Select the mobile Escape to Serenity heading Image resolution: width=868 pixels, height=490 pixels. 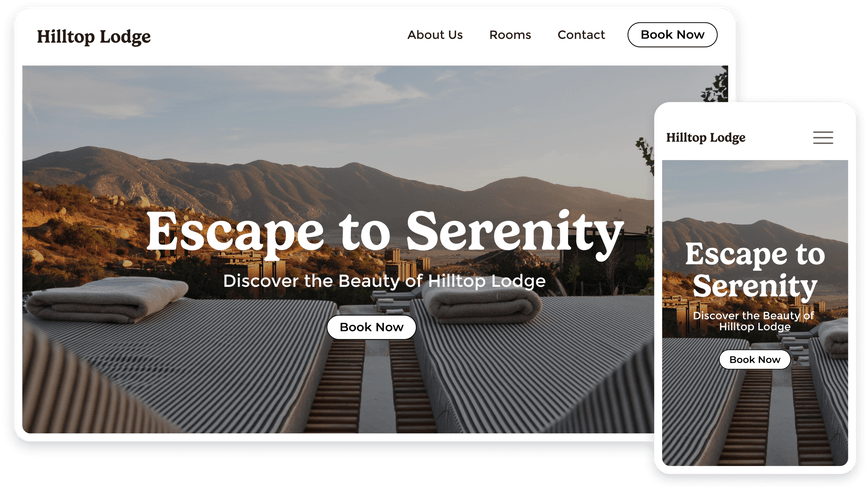[755, 270]
